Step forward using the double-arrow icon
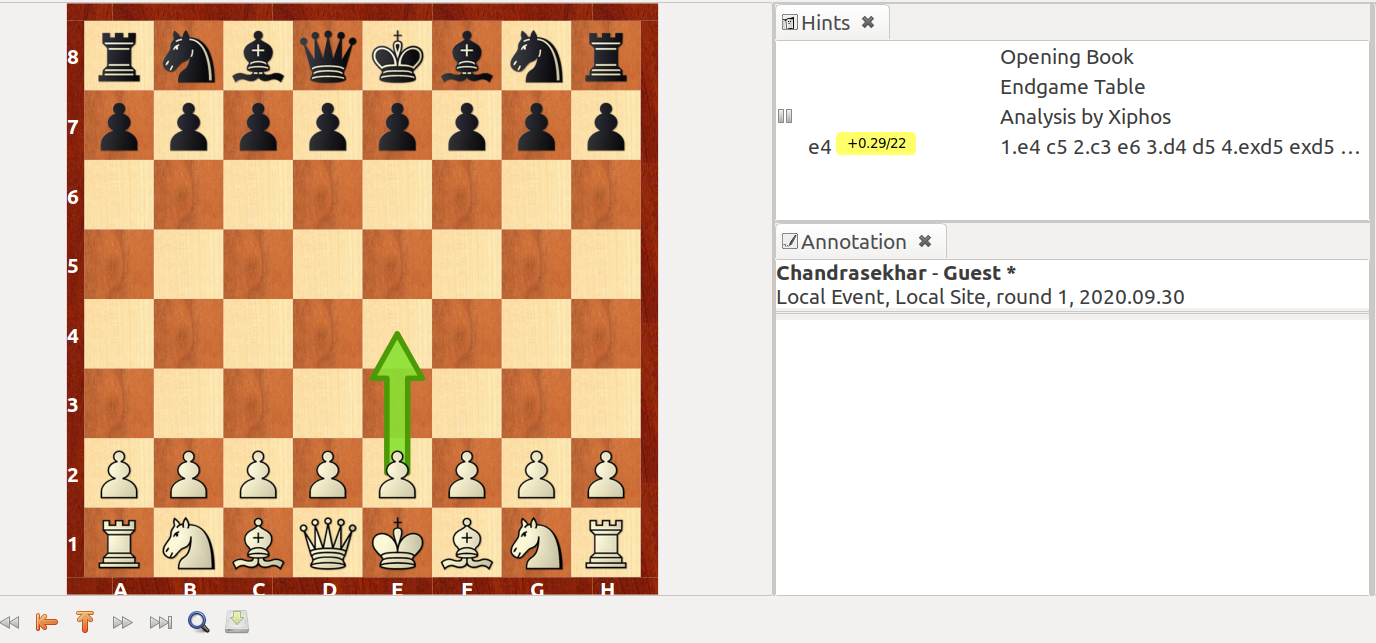This screenshot has height=643, width=1376. pyautogui.click(x=122, y=622)
